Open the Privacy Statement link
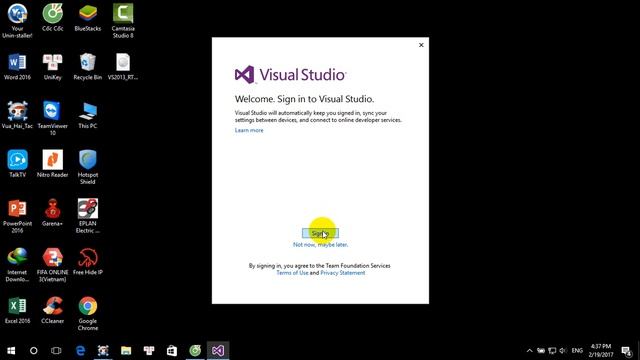The width and height of the screenshot is (640, 360). 343,273
